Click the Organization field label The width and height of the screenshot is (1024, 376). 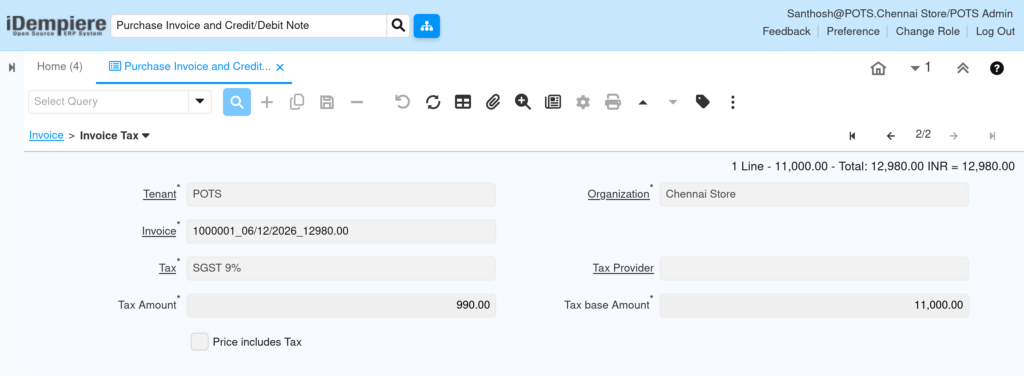click(x=618, y=194)
